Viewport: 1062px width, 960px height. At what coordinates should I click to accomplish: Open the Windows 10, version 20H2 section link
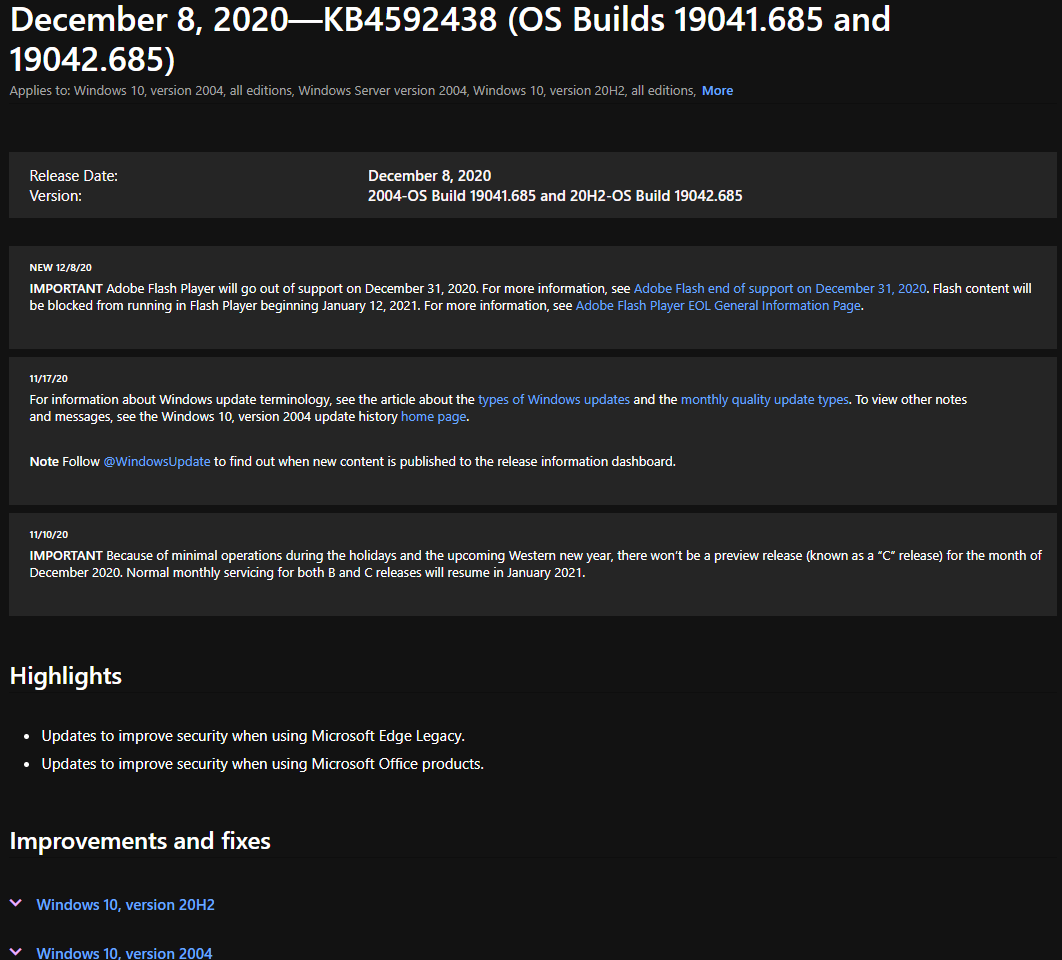tap(125, 904)
